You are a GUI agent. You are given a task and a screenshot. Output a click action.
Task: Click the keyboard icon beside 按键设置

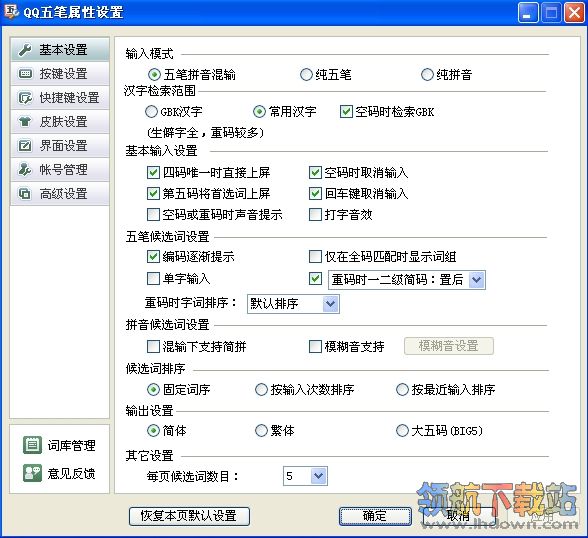tap(25, 73)
